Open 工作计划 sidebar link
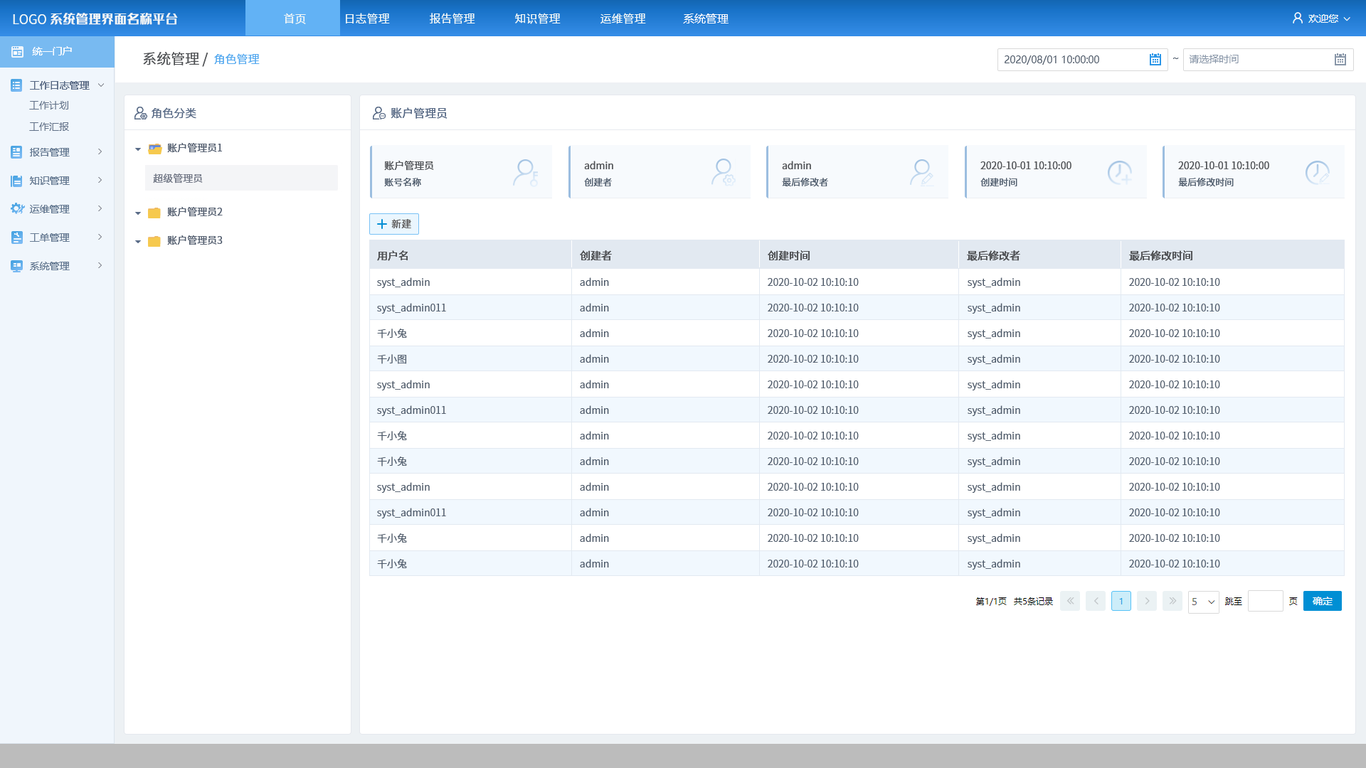This screenshot has width=1366, height=768. click(49, 106)
